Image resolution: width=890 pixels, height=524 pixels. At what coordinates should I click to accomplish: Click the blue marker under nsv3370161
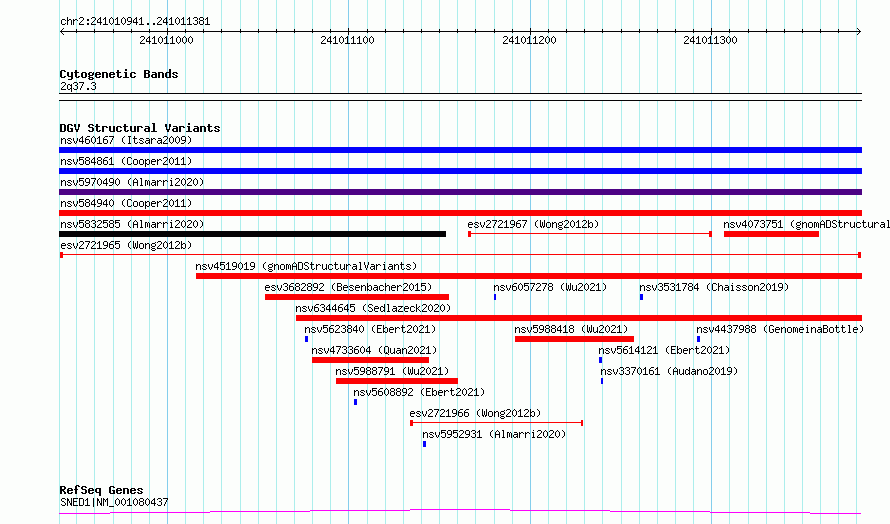coord(602,381)
